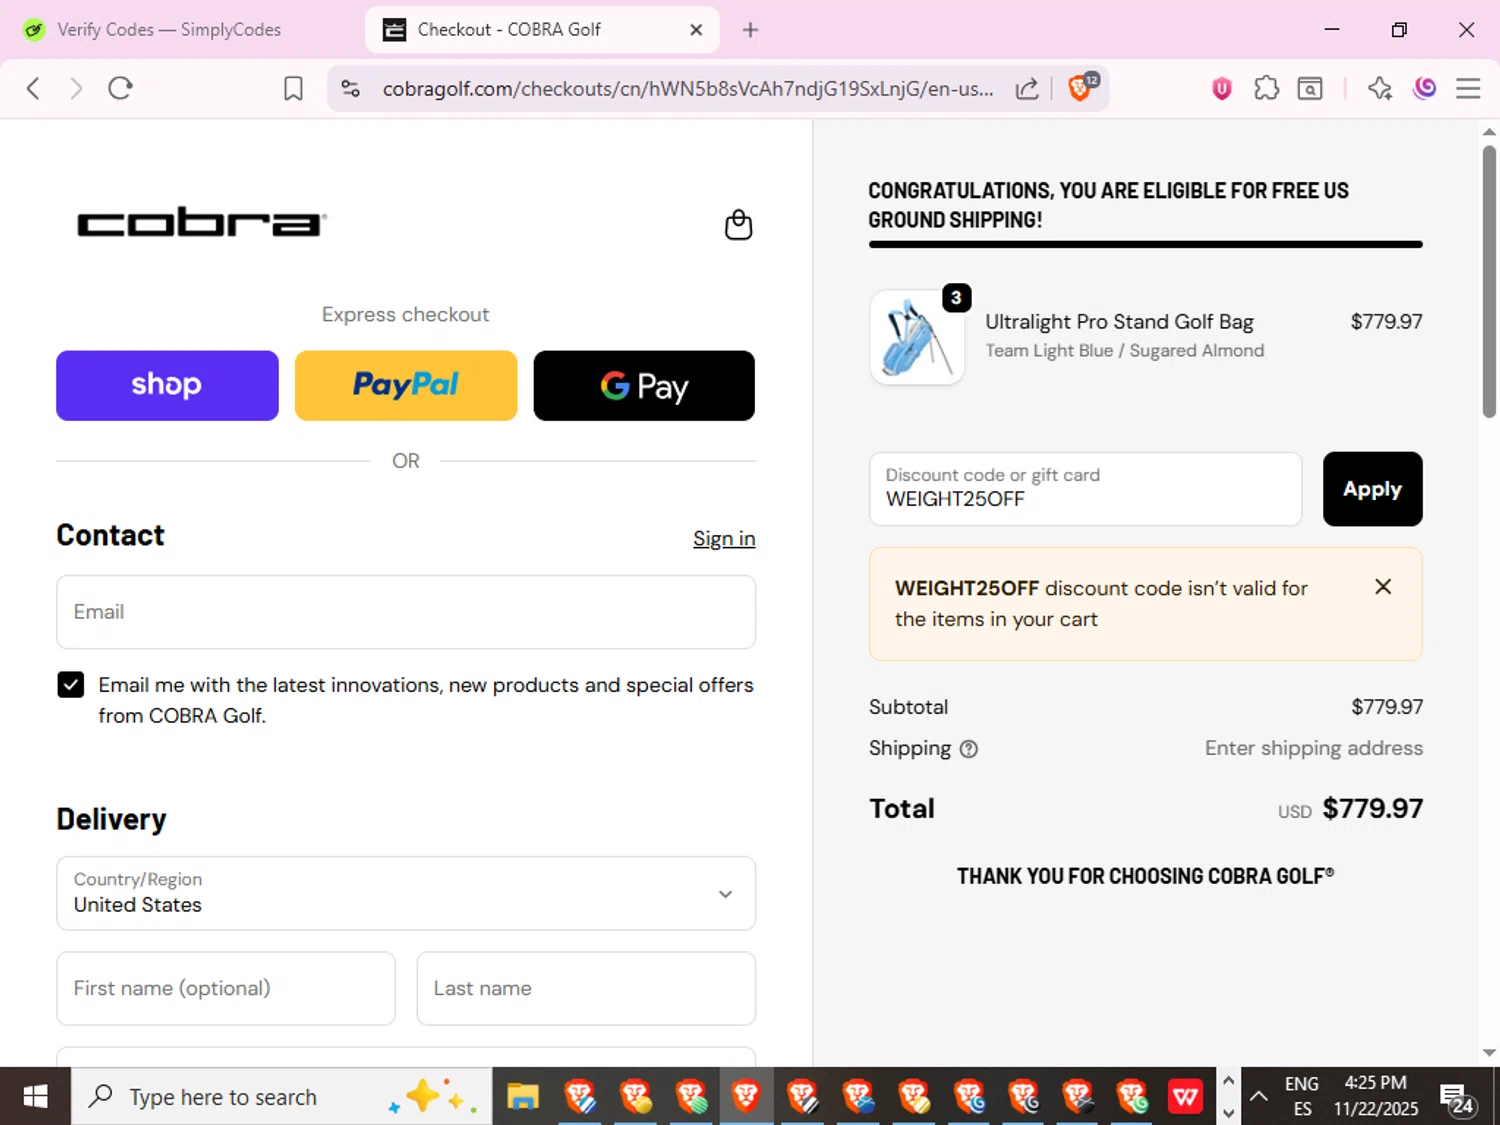The image size is (1500, 1125).
Task: Pay with the G Pay button
Action: coord(644,386)
